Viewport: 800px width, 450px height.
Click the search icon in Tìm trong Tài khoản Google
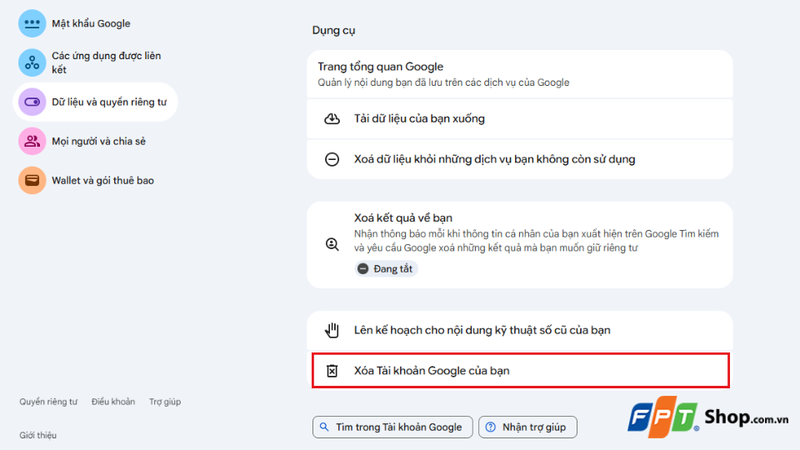[x=324, y=427]
